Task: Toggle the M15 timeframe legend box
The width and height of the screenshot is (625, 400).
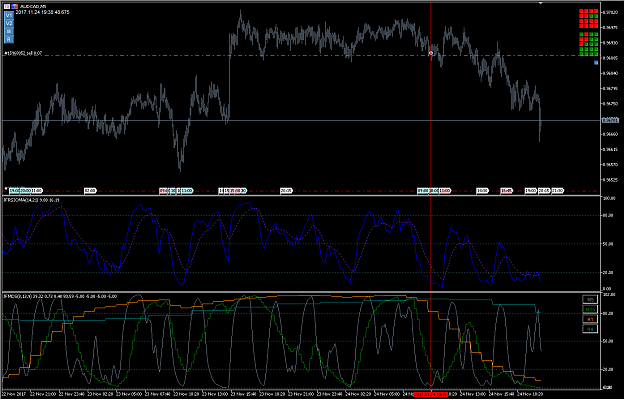Action: (x=590, y=309)
